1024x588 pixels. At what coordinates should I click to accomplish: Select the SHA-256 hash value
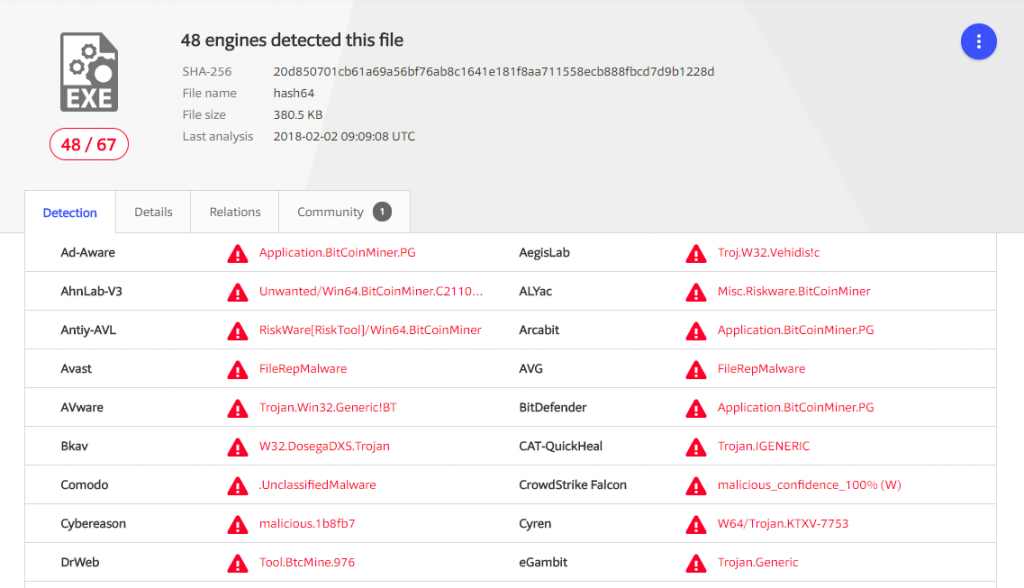click(493, 72)
